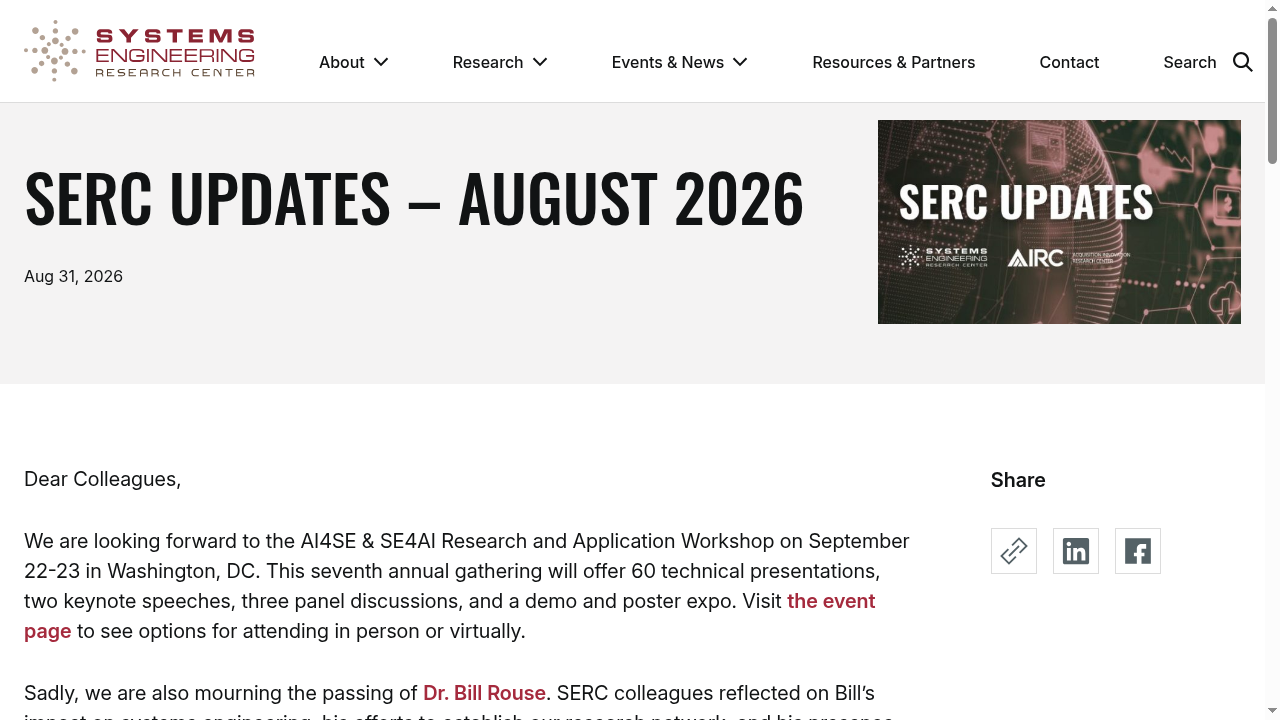Open the Contact page
The image size is (1280, 720).
(x=1069, y=62)
